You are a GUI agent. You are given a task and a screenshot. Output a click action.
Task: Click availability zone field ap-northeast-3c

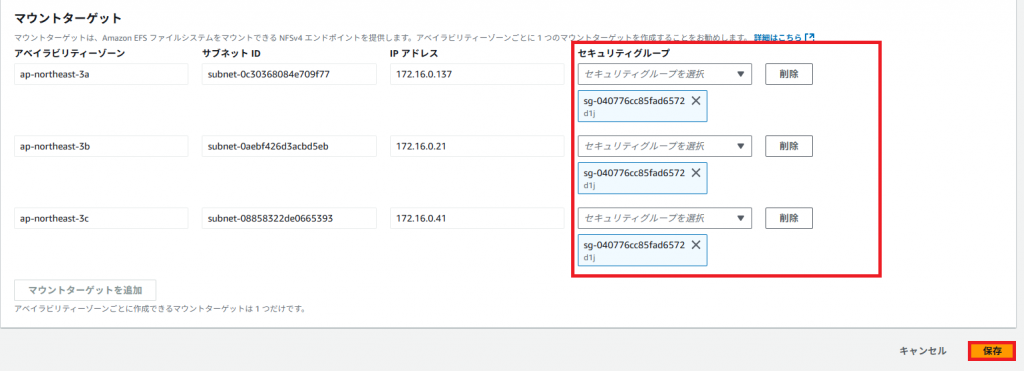(x=101, y=218)
